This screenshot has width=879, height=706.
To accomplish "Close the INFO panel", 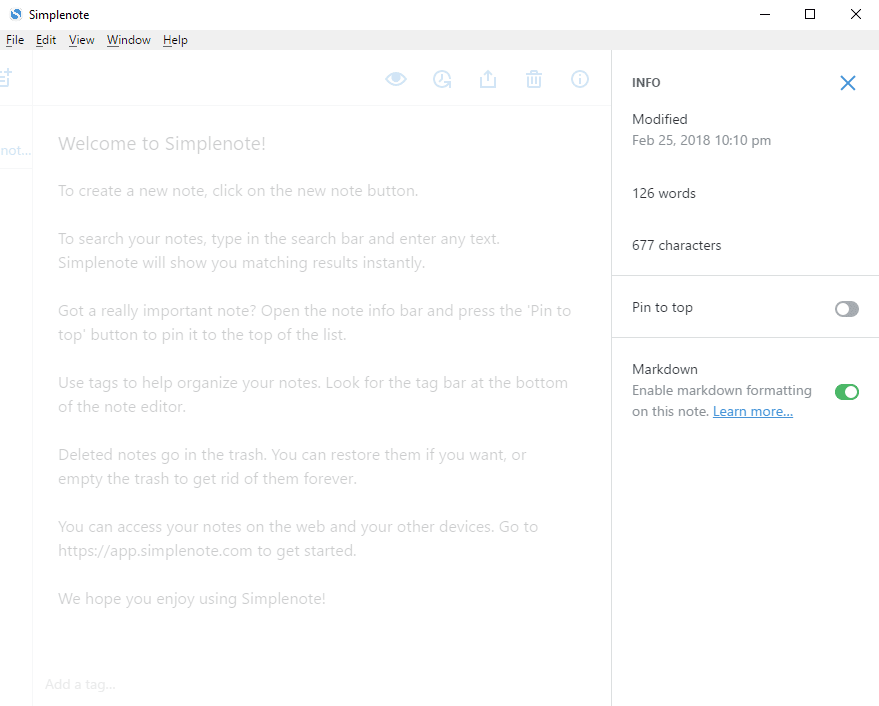I will pos(848,83).
